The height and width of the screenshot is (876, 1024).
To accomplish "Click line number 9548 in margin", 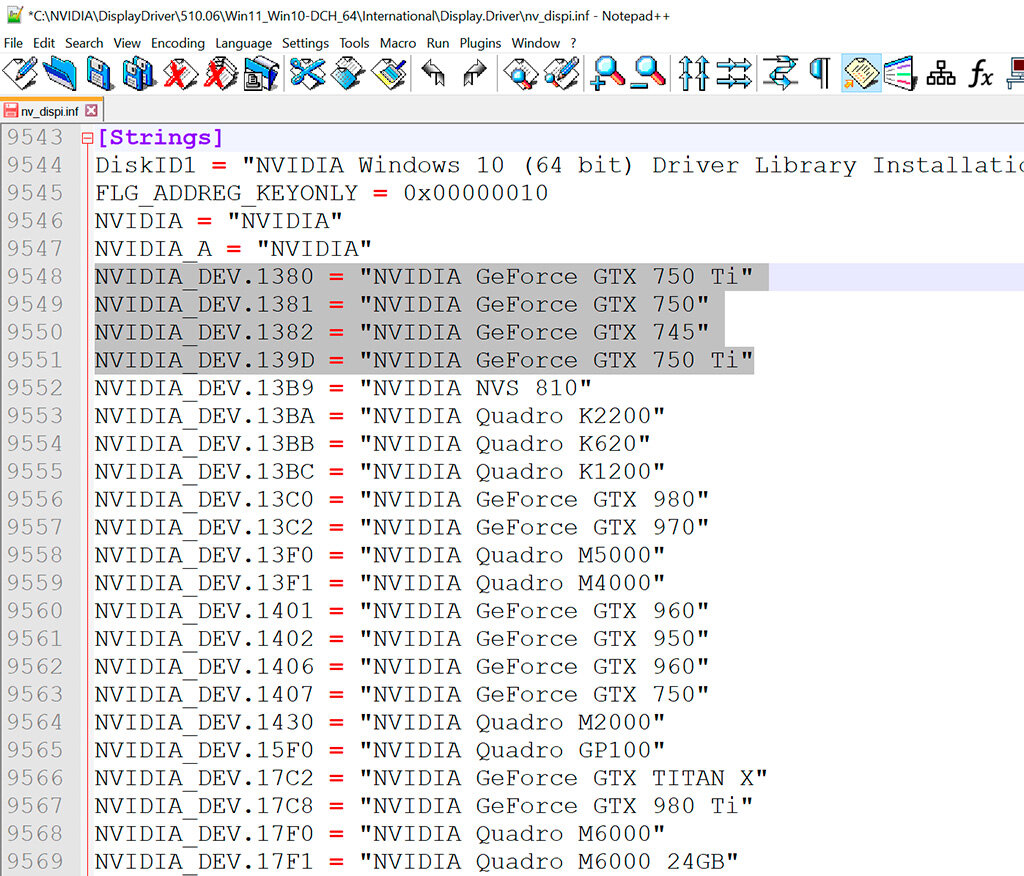I will click(x=35, y=276).
